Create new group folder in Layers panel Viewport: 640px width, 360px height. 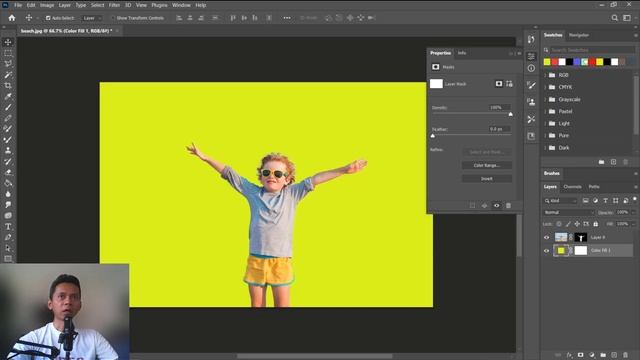[603, 355]
